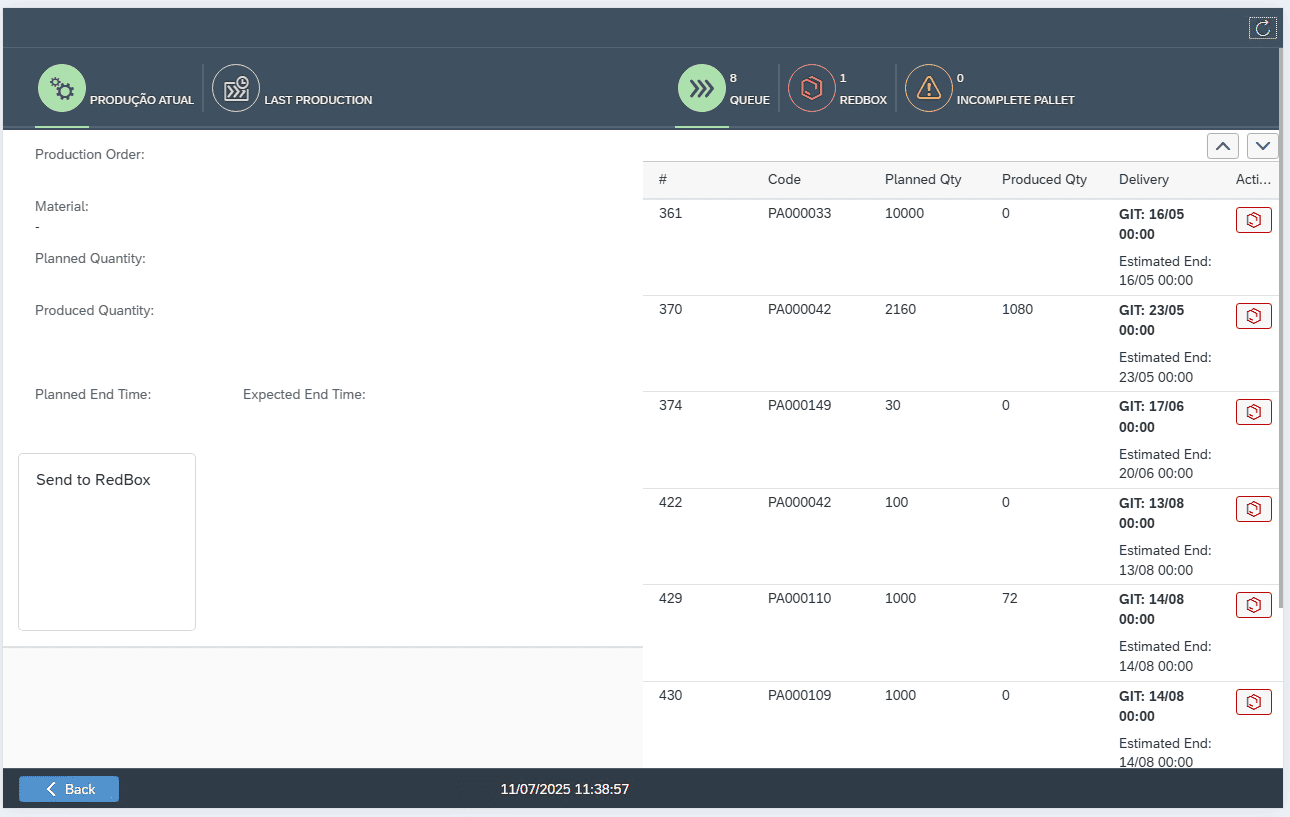
Task: Switch to the INCOMPLETE PALLET tab label
Action: click(x=1015, y=100)
